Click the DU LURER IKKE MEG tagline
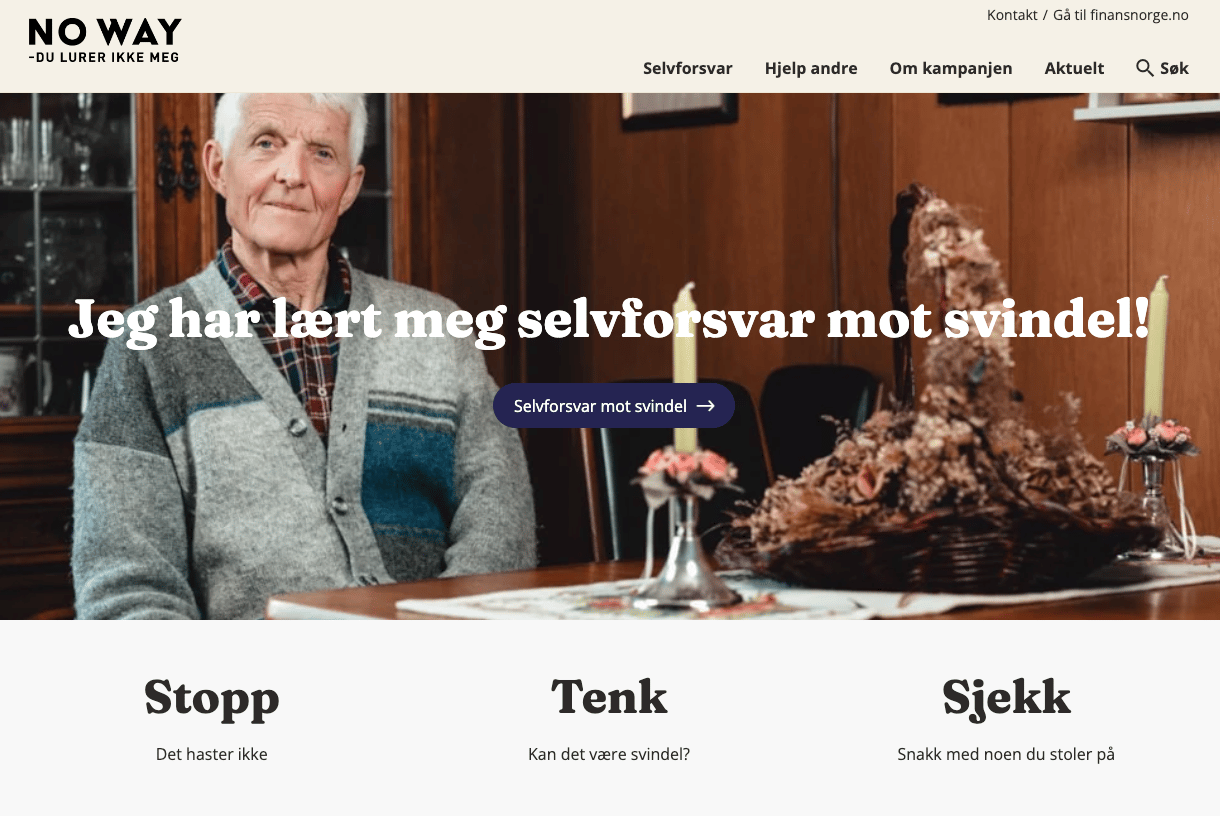The image size is (1220, 816). pos(104,57)
